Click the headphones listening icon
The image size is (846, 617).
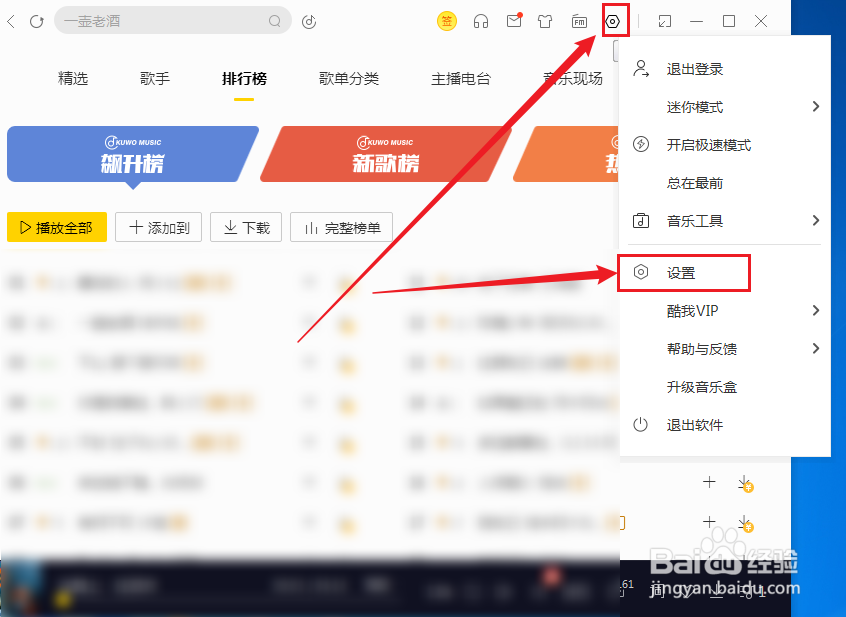tap(480, 20)
